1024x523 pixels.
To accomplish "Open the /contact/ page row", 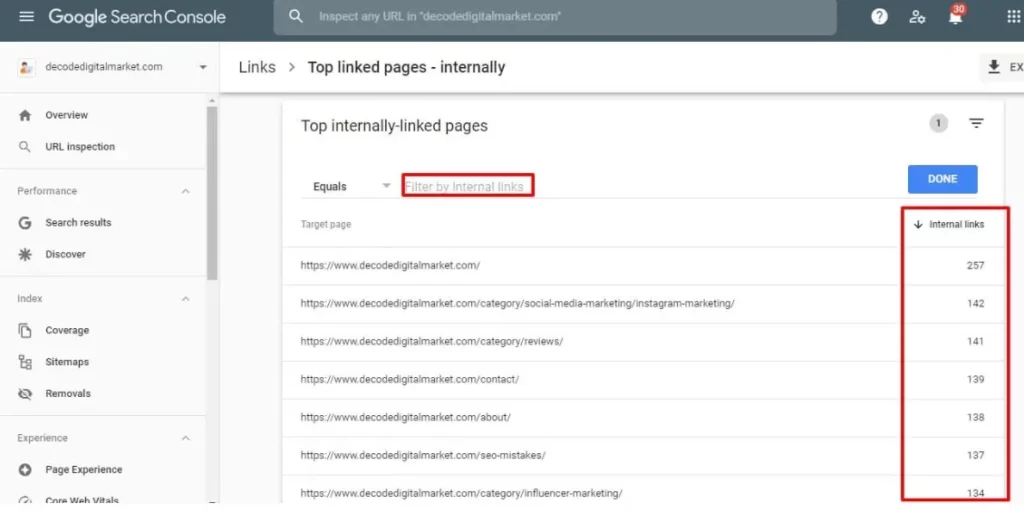I will pyautogui.click(x=643, y=379).
